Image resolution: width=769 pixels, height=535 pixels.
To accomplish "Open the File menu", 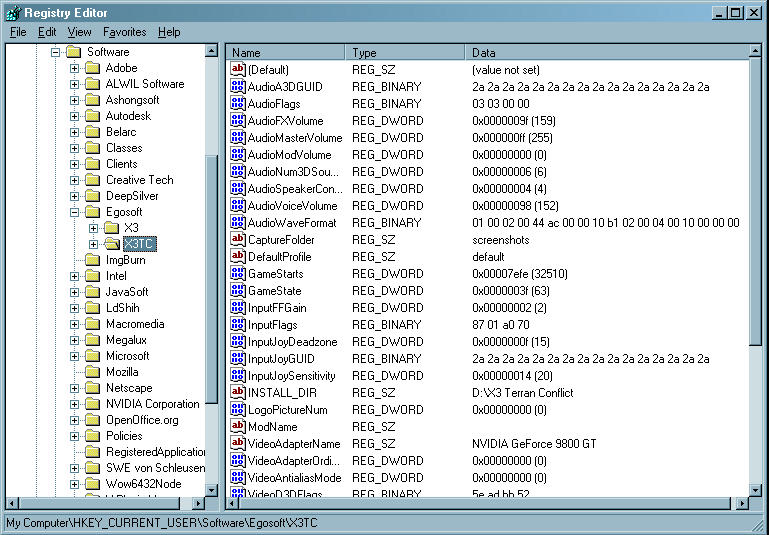I will click(18, 32).
